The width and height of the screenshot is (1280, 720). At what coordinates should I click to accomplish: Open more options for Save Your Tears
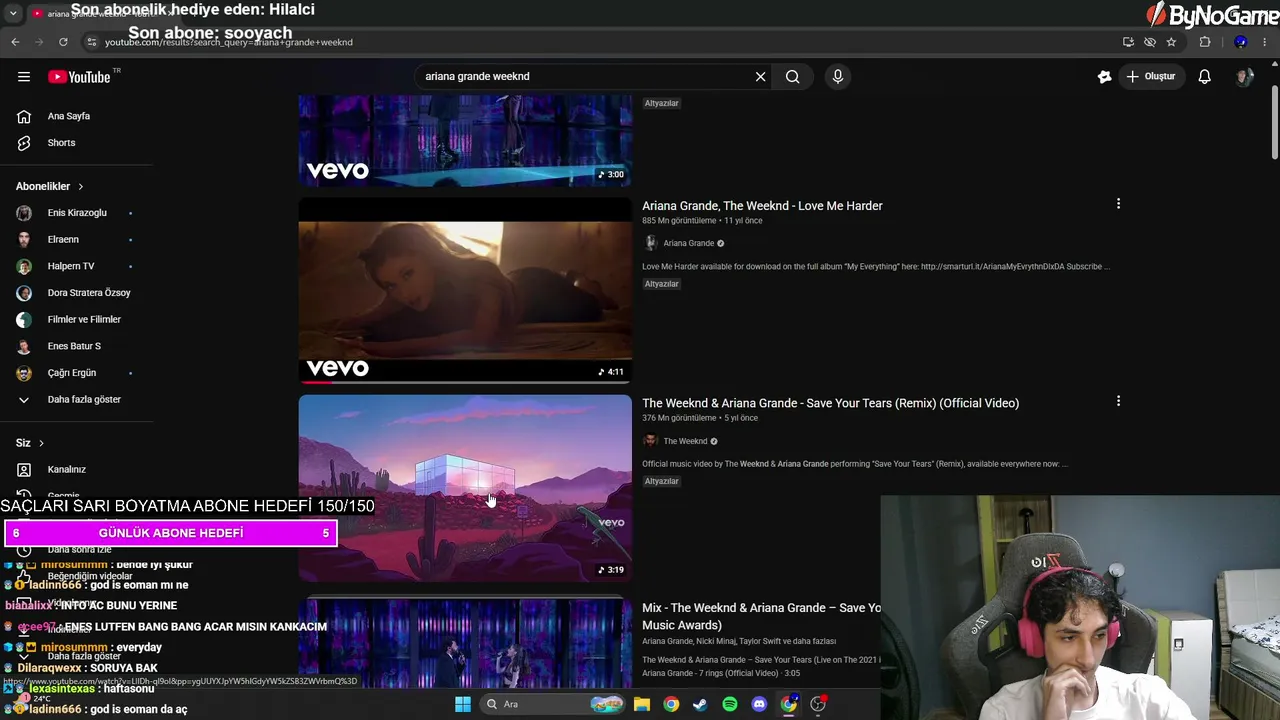click(x=1118, y=401)
